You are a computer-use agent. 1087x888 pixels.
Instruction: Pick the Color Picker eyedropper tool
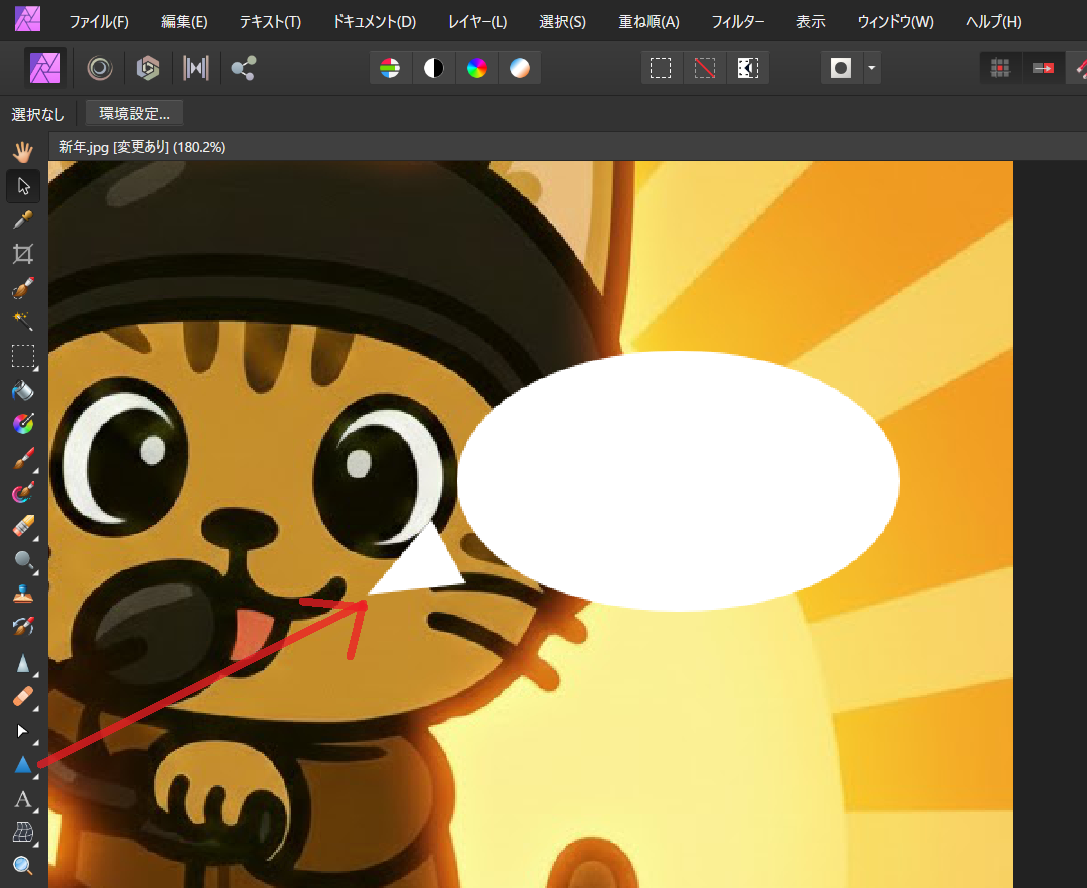(x=23, y=220)
